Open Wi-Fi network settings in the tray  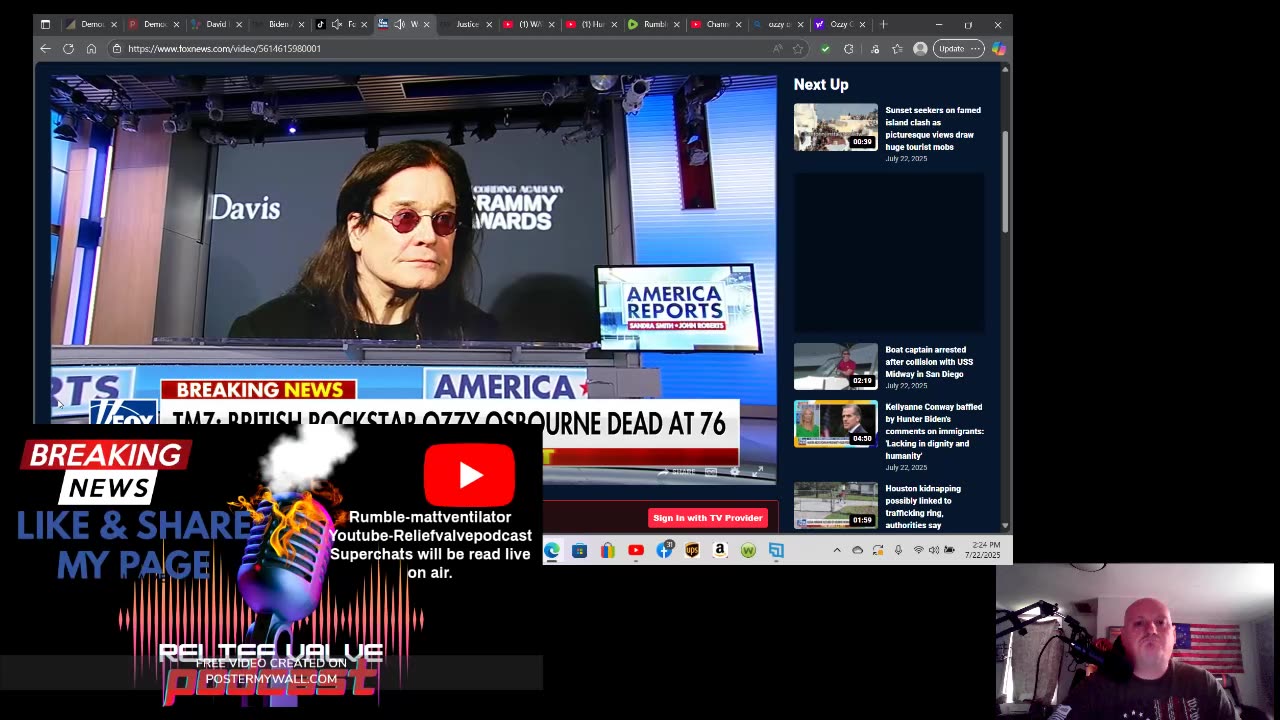point(918,550)
